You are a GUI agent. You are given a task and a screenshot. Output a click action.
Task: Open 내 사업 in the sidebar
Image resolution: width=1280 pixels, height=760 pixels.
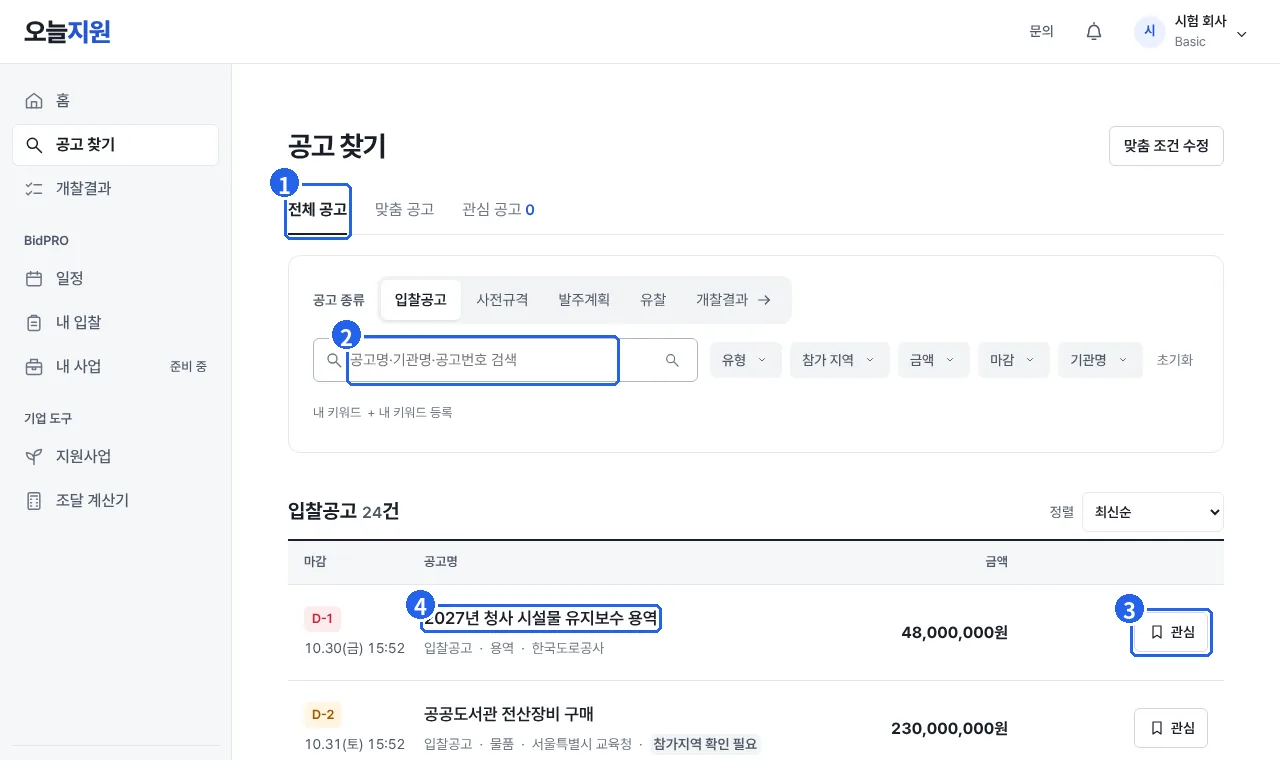116,367
